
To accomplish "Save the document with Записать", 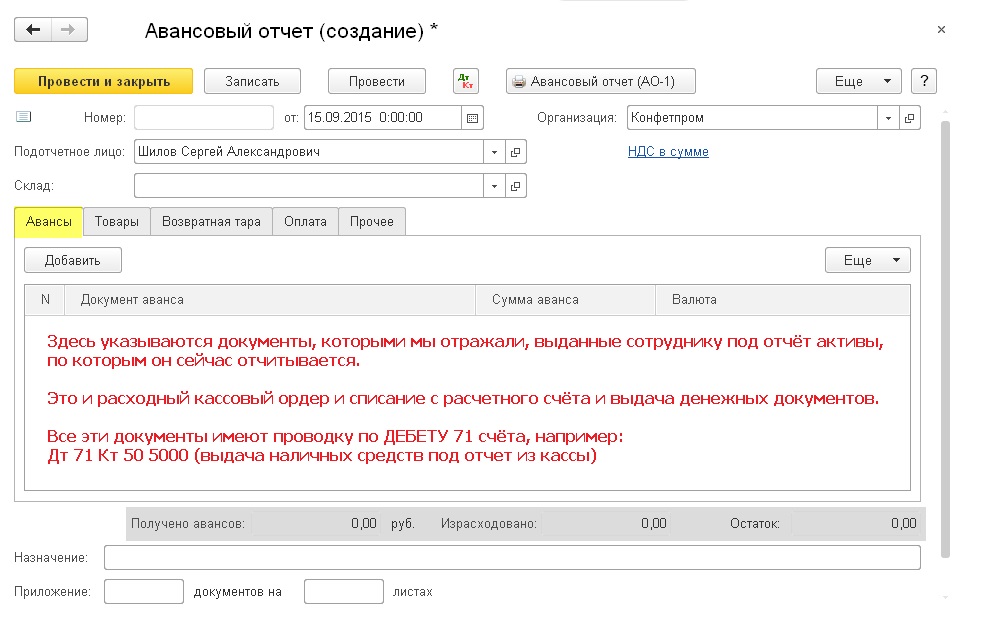I will [x=252, y=81].
